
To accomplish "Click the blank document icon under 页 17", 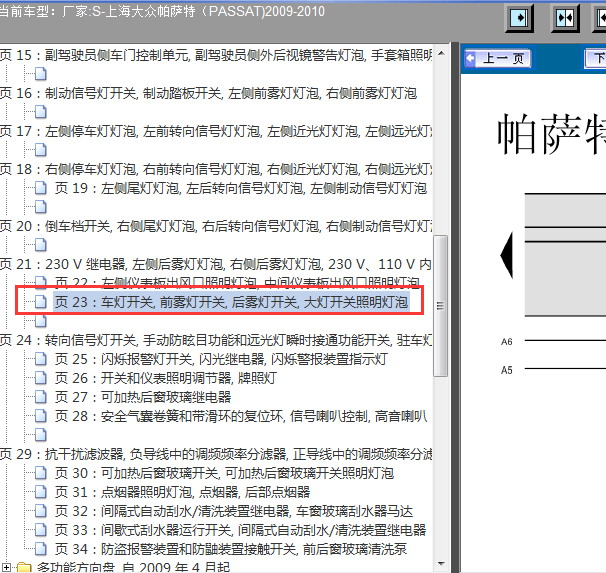I will [x=40, y=150].
